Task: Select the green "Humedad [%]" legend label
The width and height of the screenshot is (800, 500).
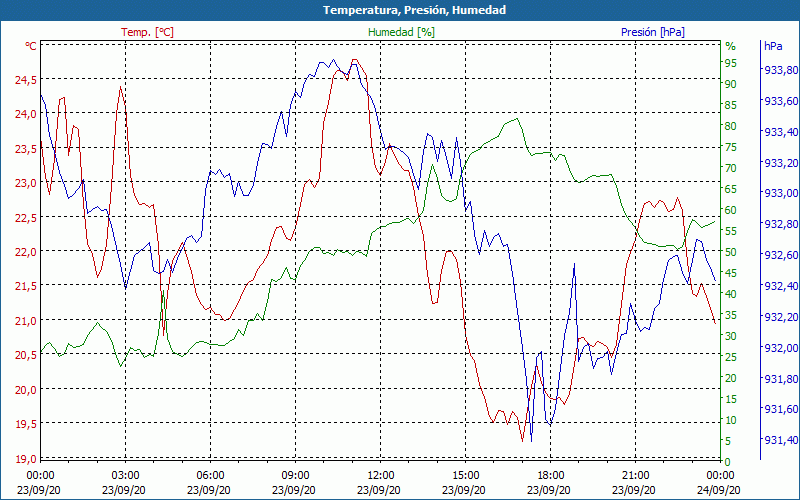Action: coord(401,32)
